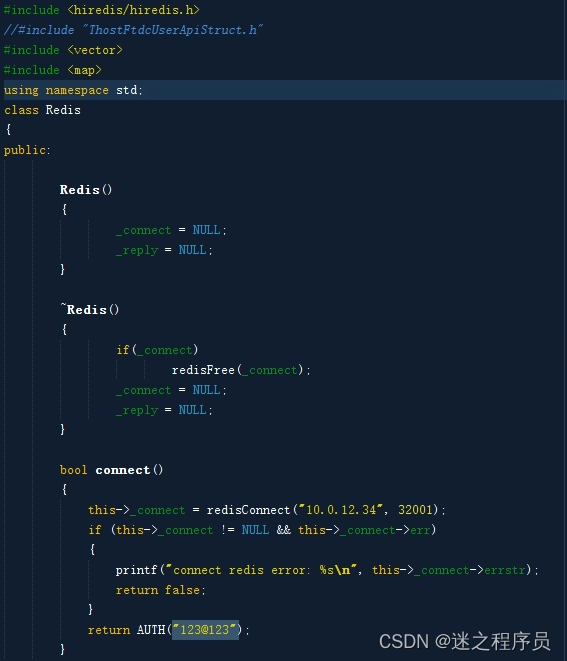Click the printf 'connect redis error' line

(327, 570)
